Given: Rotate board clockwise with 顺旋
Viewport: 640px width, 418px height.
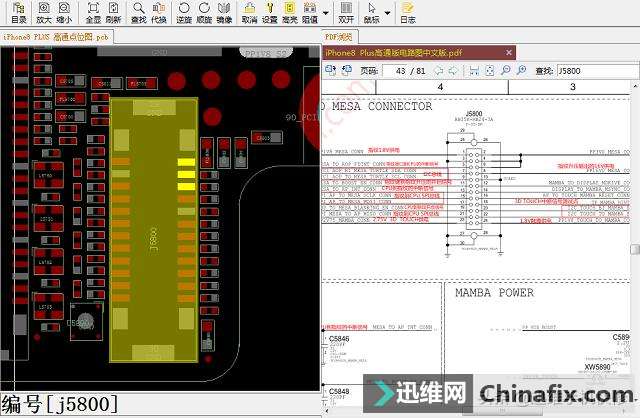Looking at the screenshot, I should tap(204, 13).
